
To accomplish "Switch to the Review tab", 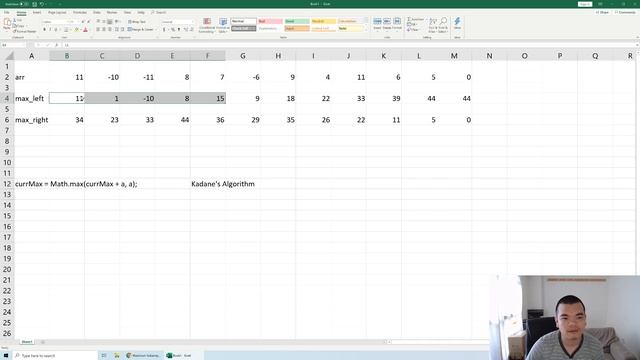I will tap(111, 13).
